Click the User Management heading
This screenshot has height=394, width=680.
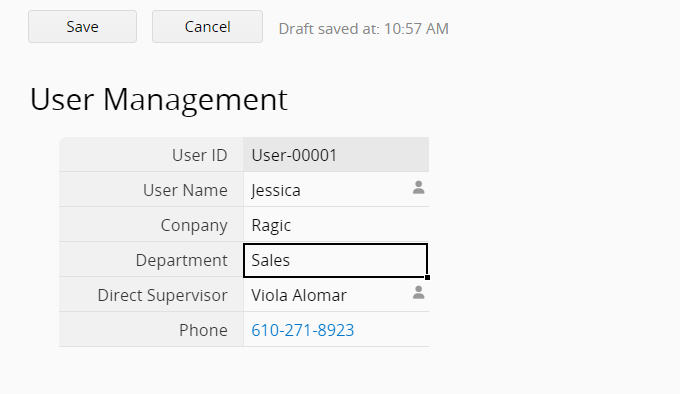159,100
